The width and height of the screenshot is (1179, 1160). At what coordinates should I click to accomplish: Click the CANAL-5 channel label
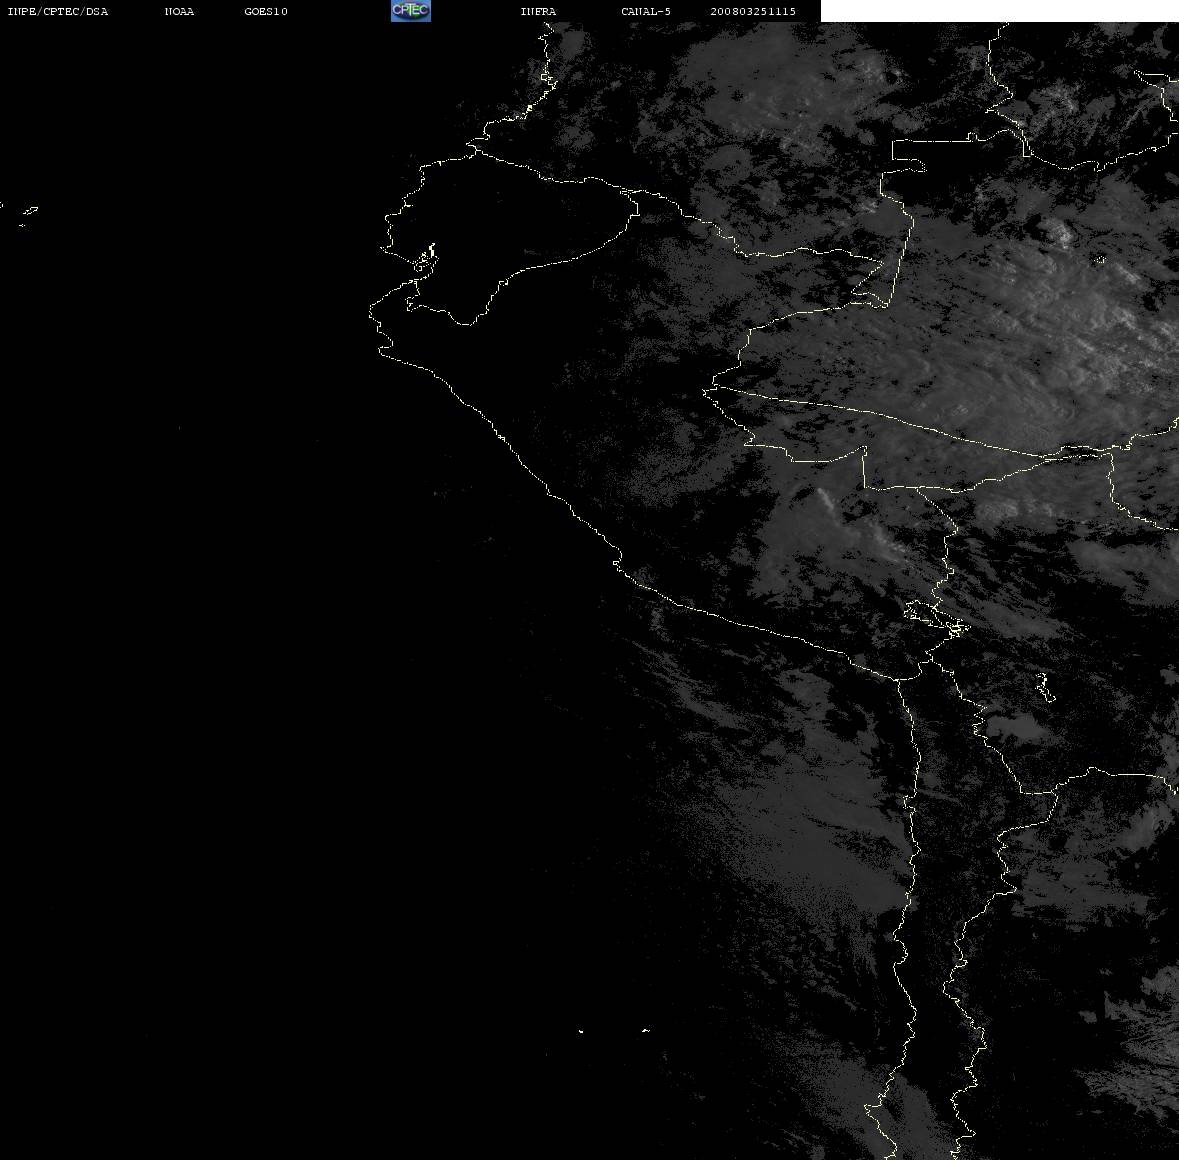pos(646,11)
